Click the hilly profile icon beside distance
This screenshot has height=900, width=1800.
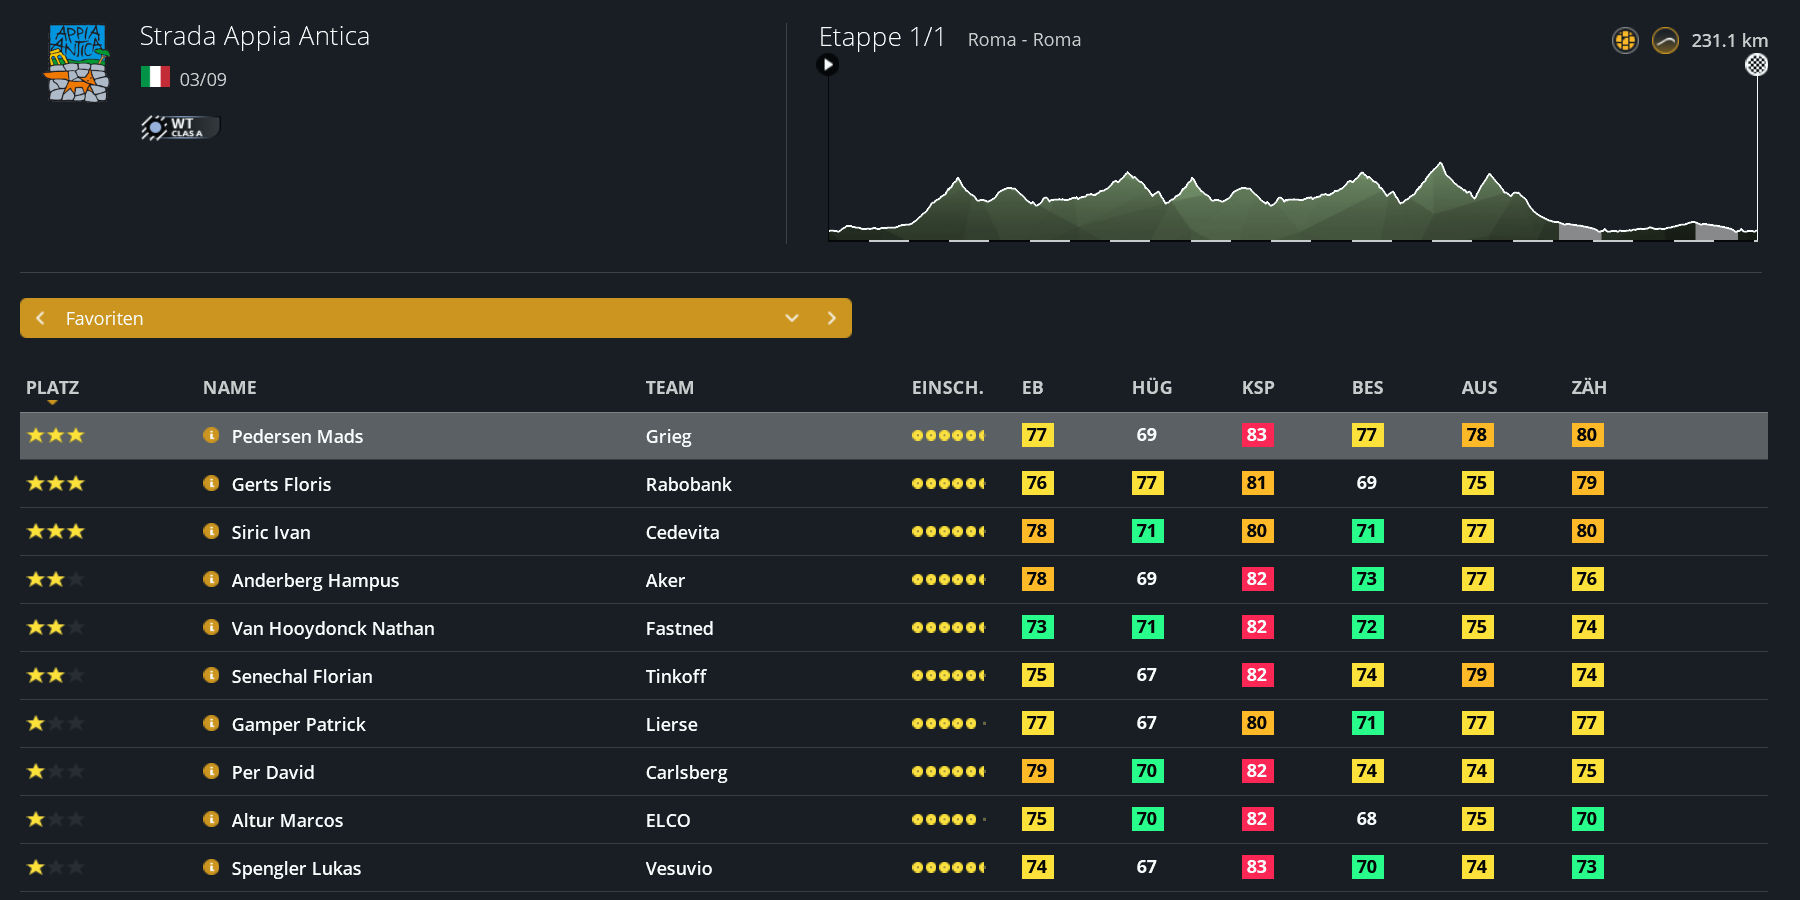click(x=1665, y=41)
